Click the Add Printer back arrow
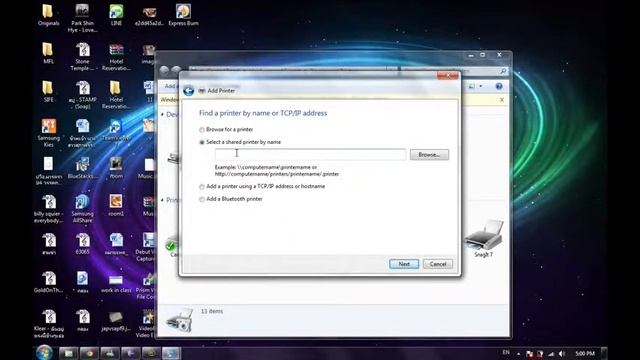The width and height of the screenshot is (640, 360). tap(188, 91)
